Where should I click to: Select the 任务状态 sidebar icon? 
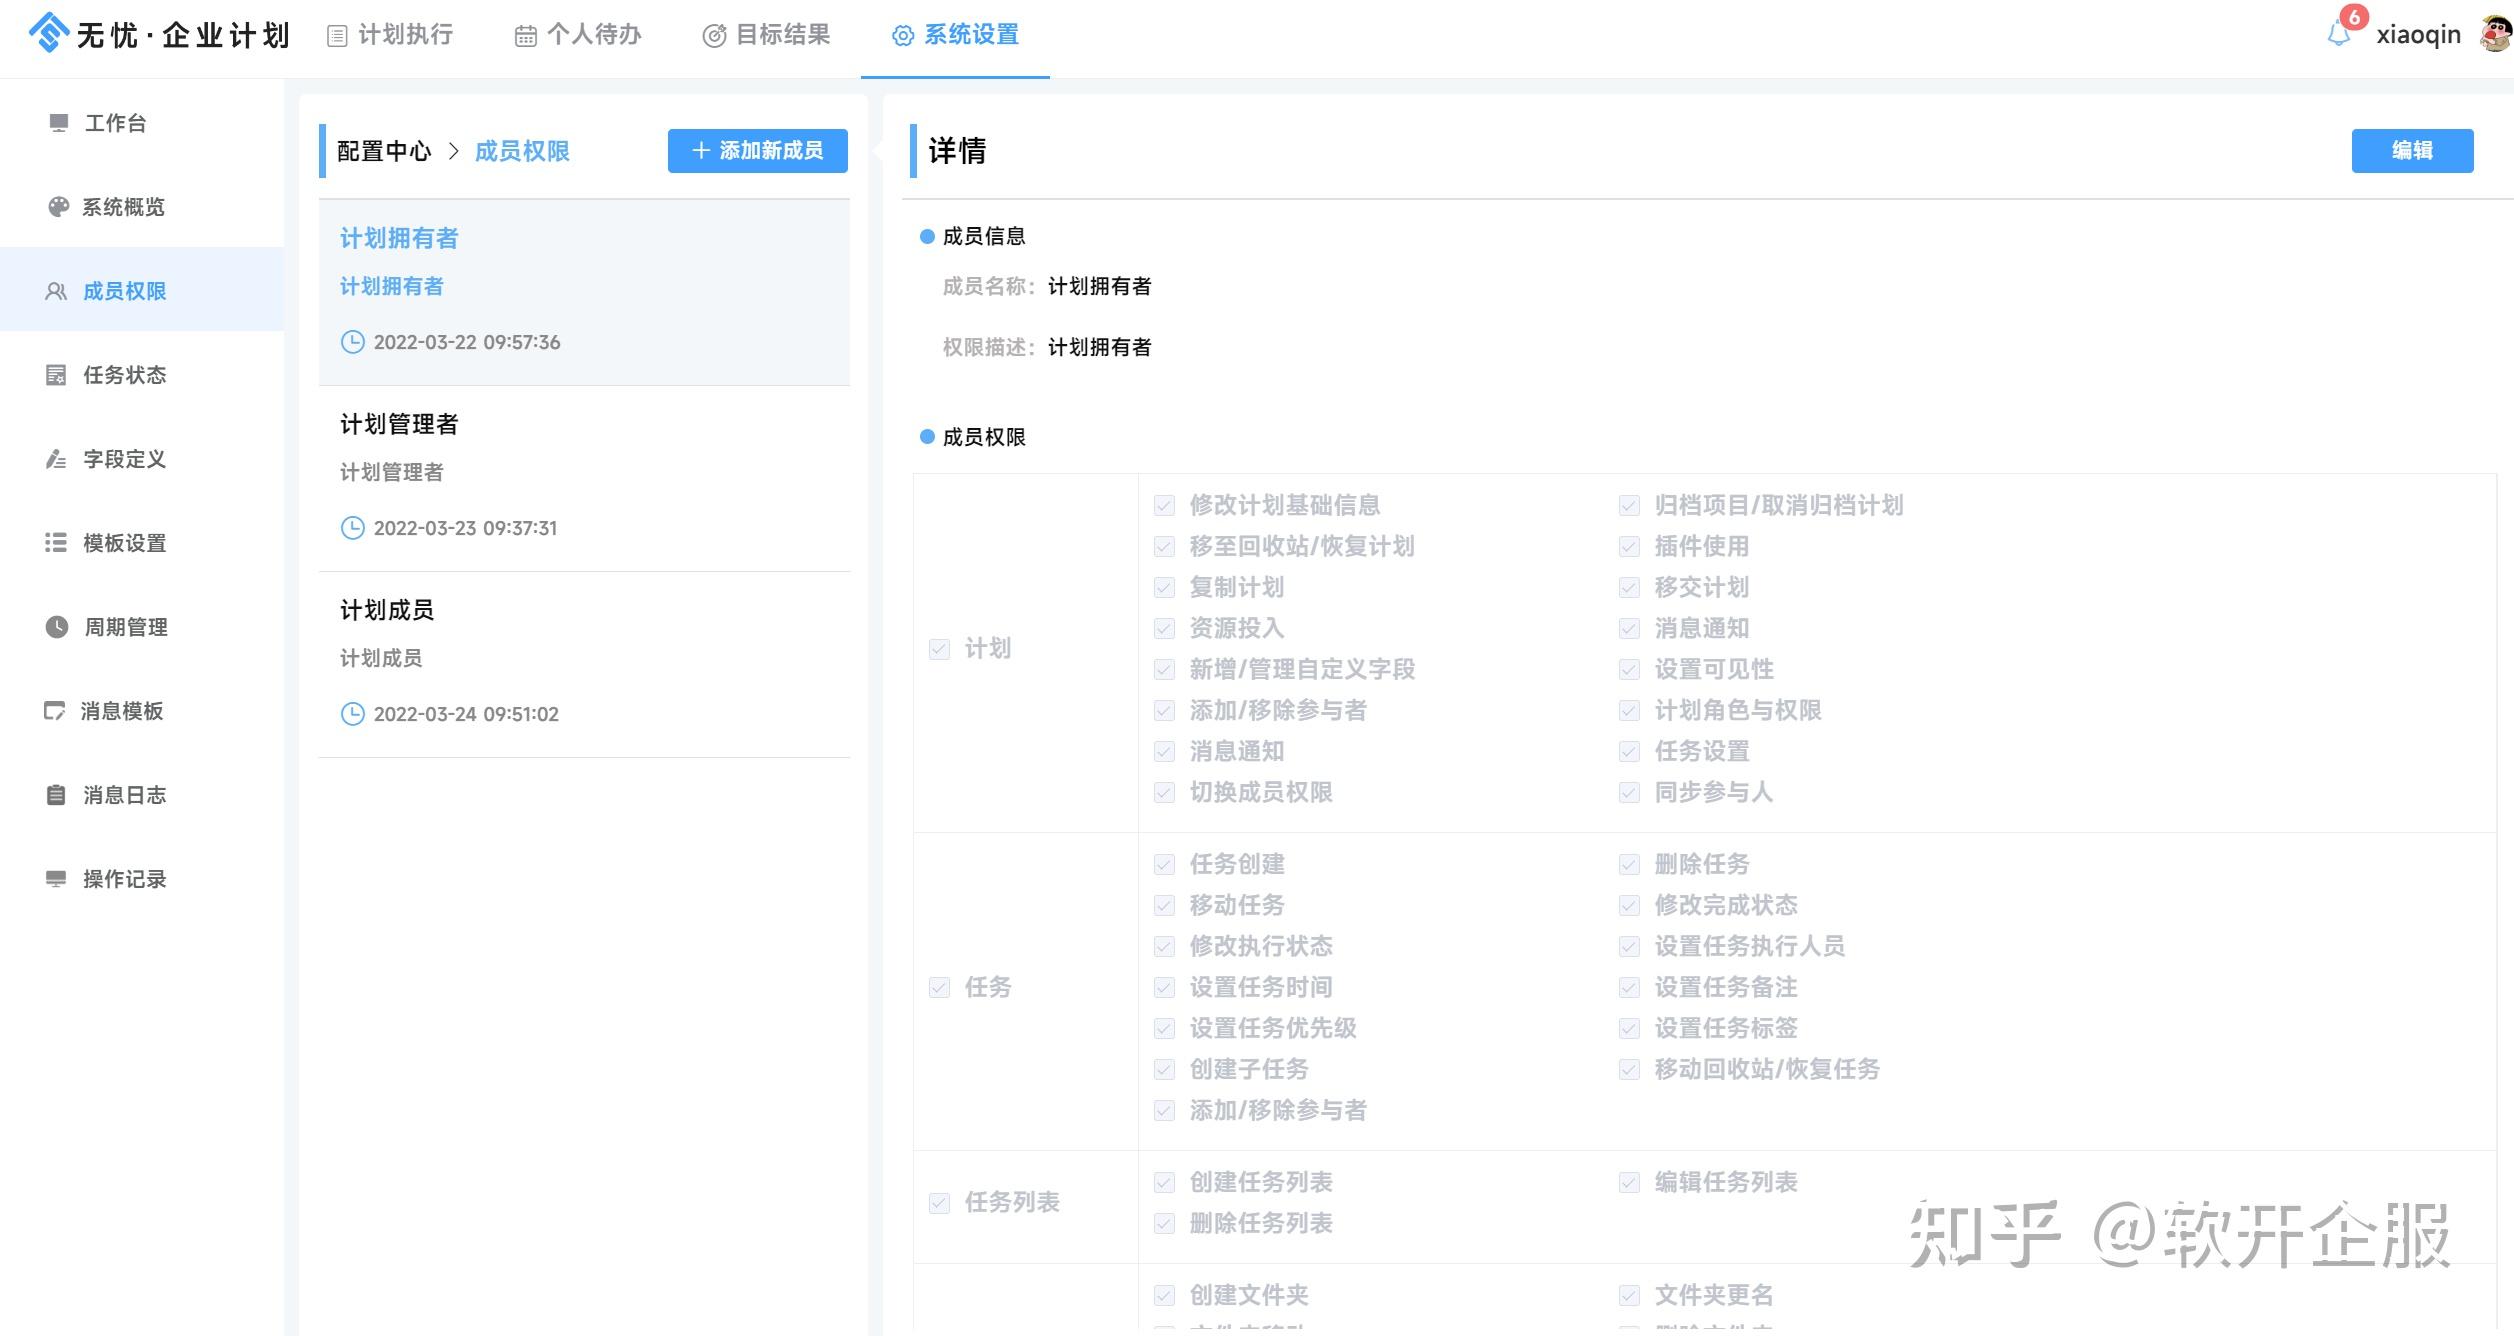pos(57,375)
